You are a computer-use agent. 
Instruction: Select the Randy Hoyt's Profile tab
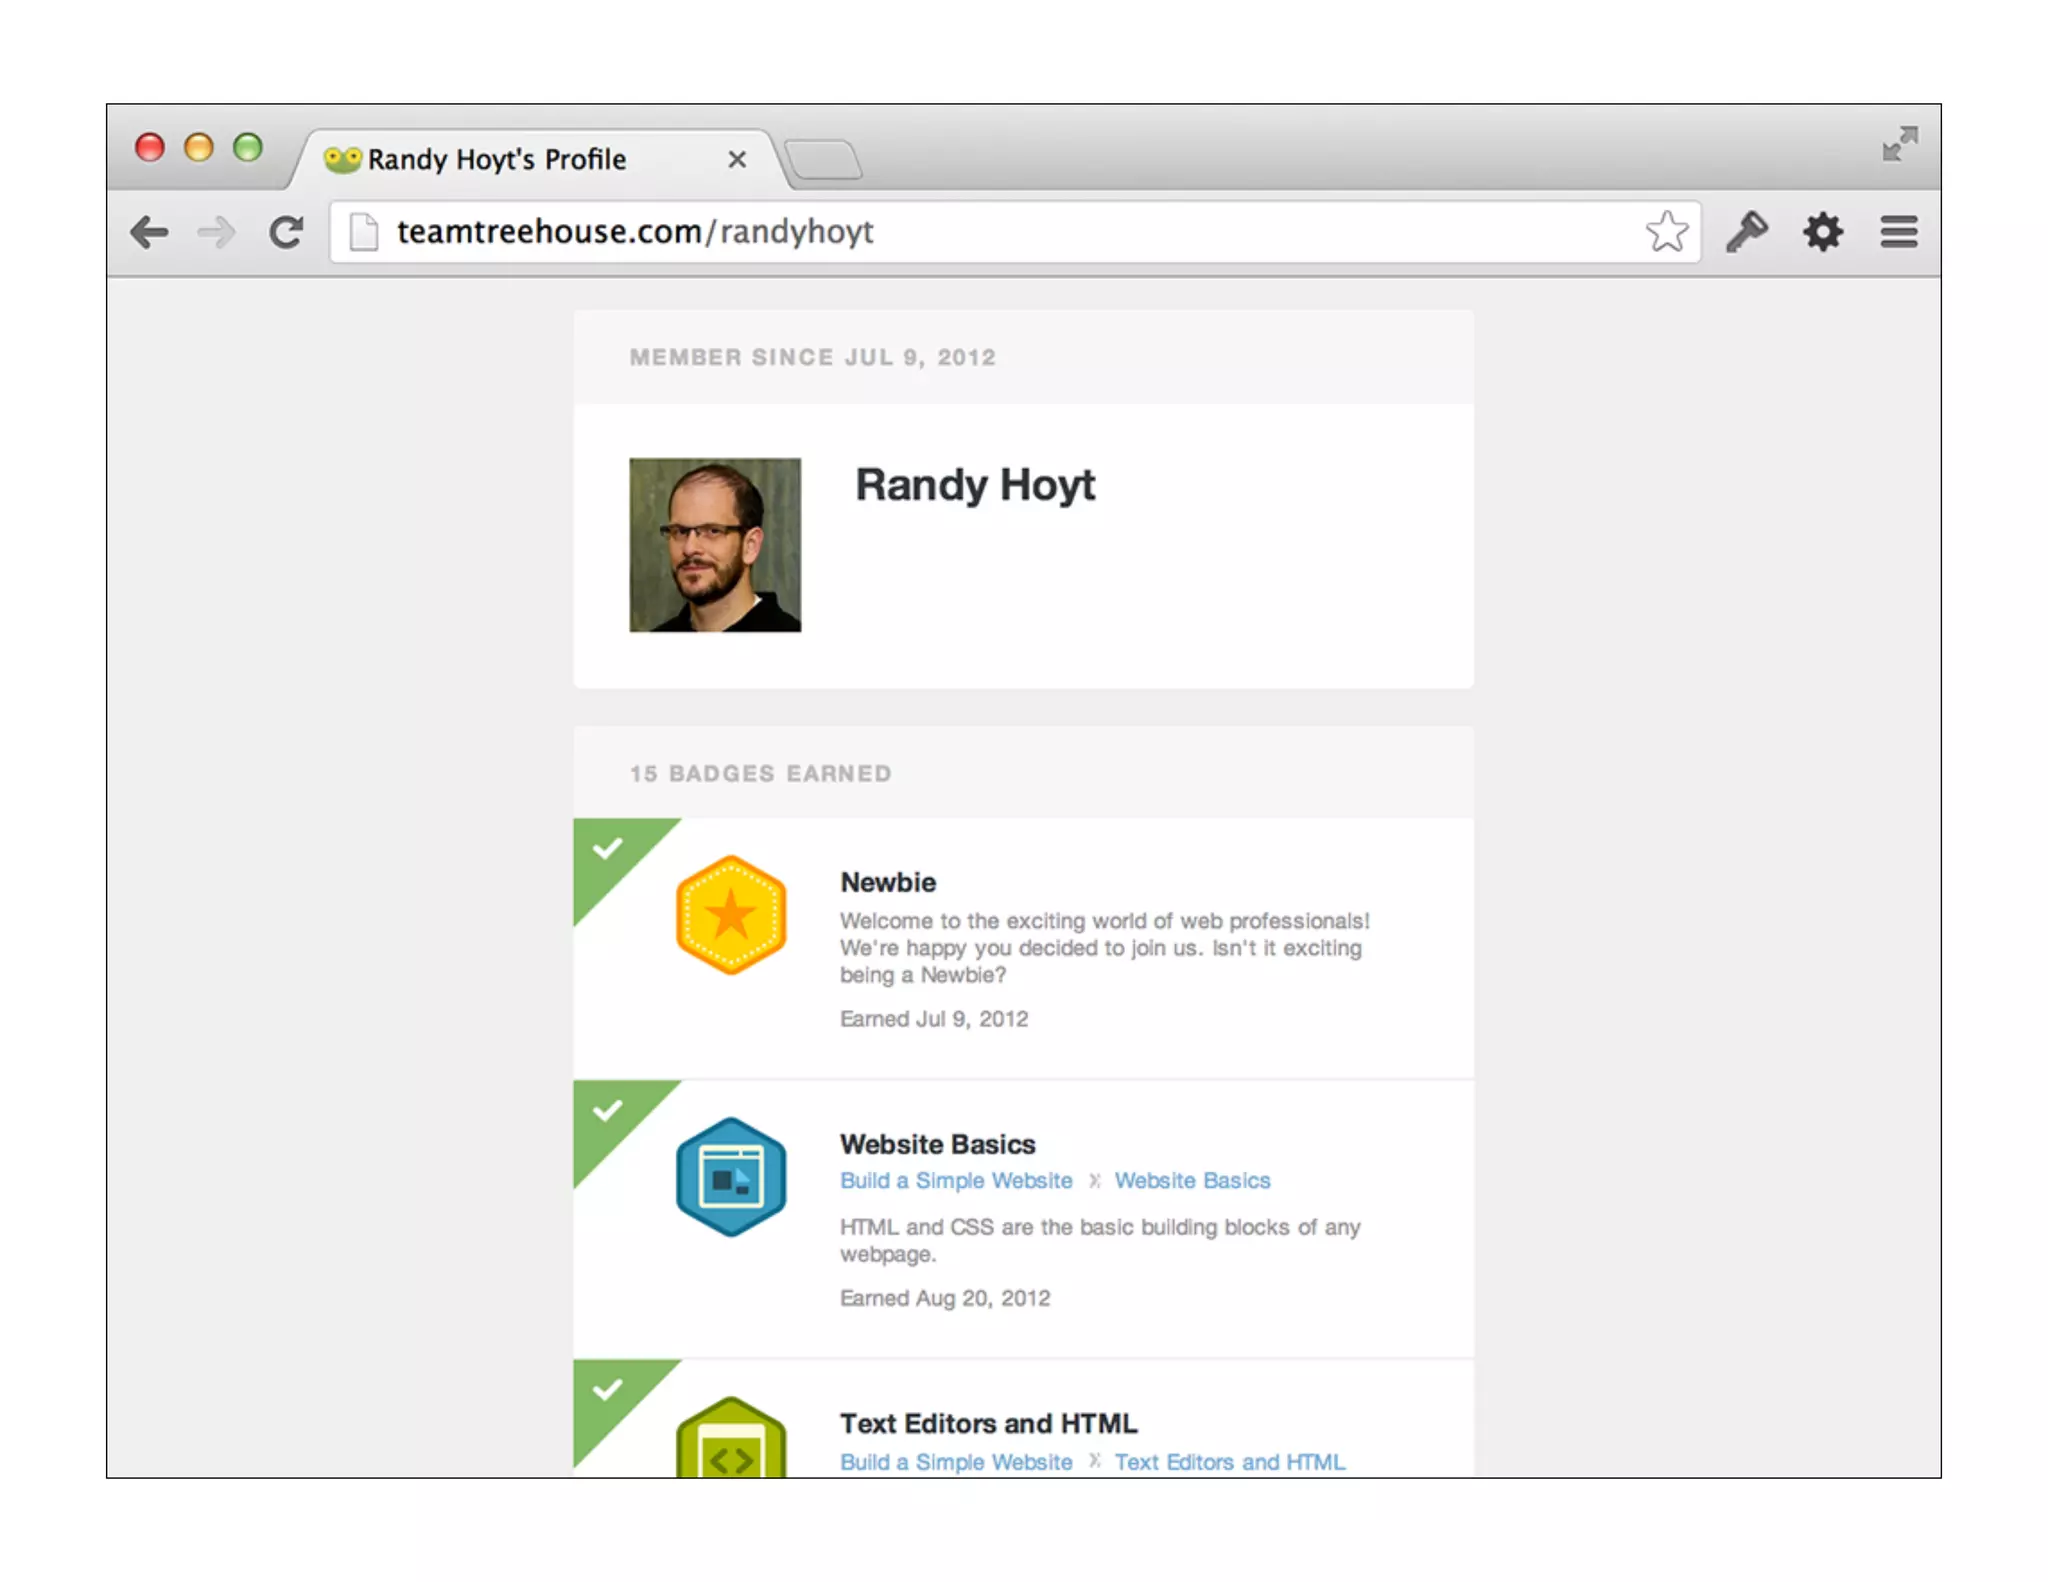(496, 160)
